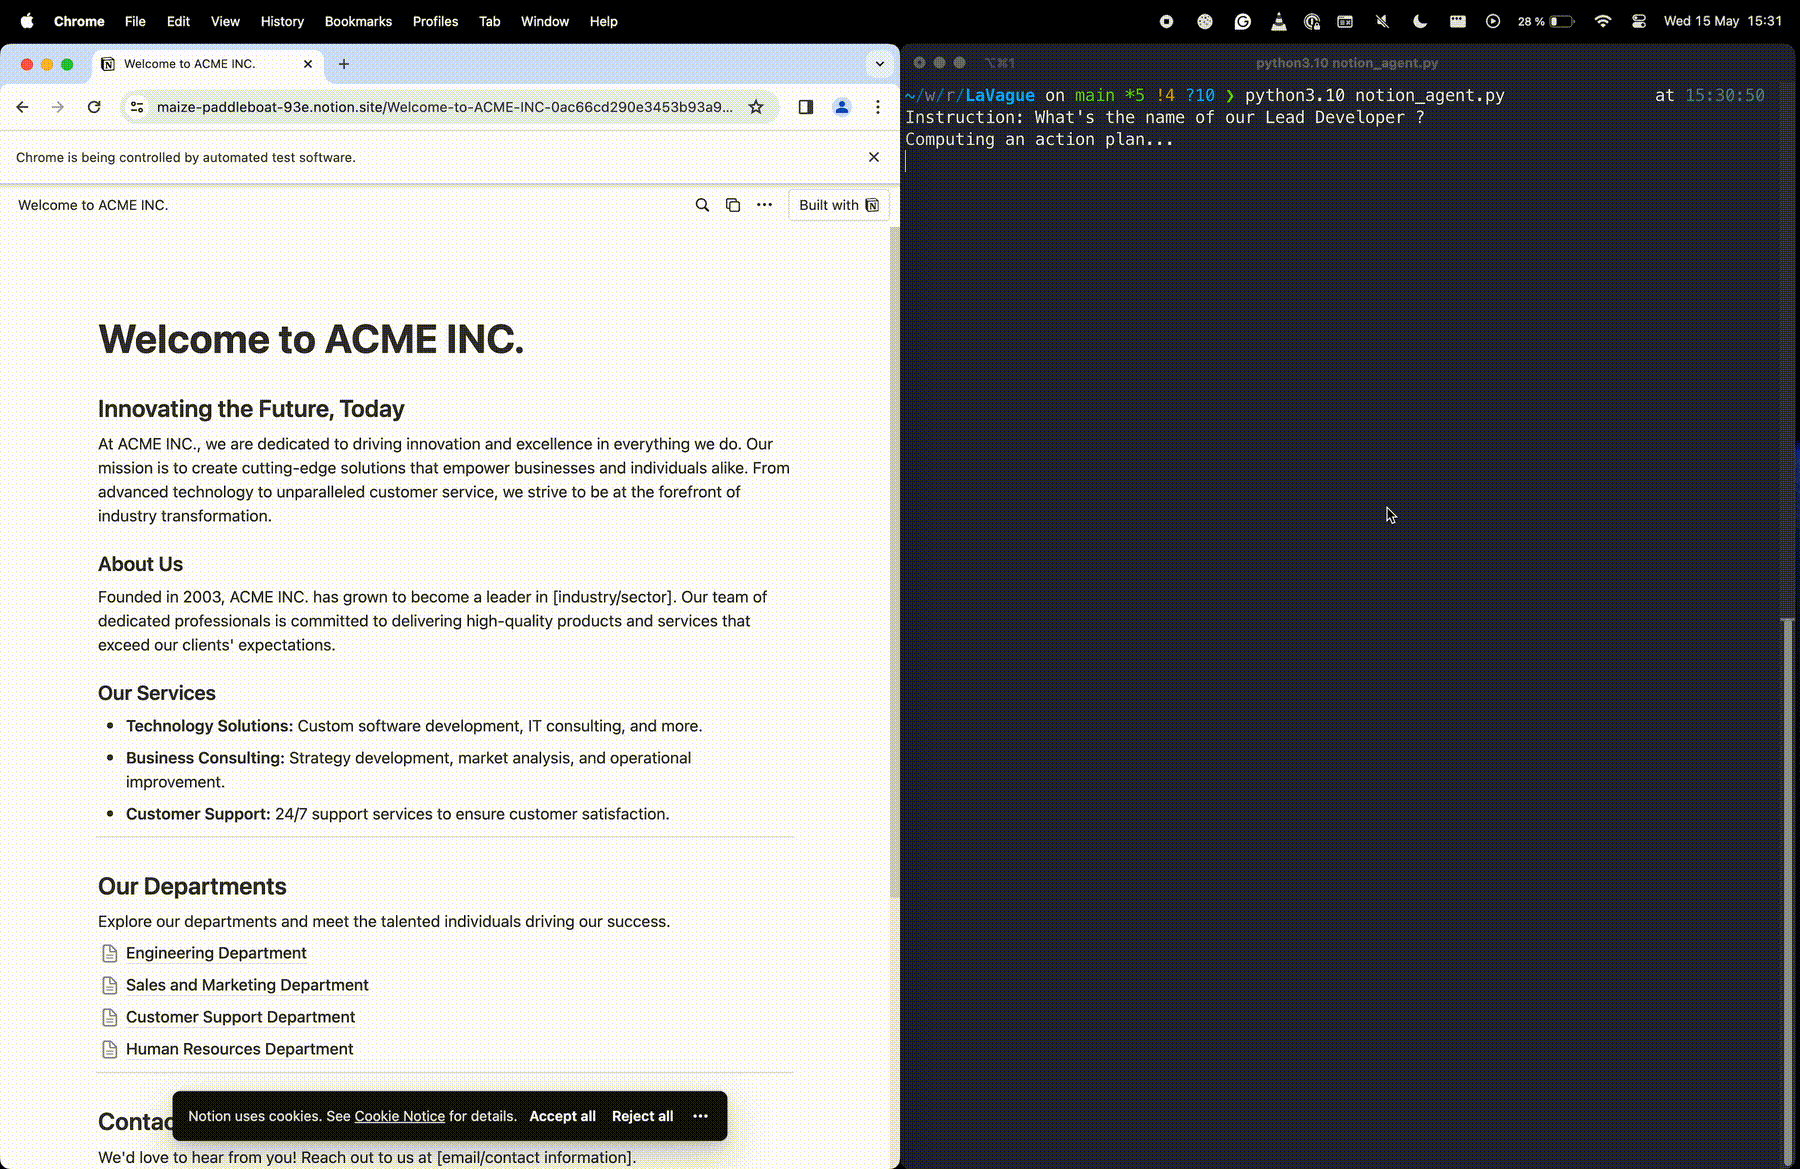Image resolution: width=1800 pixels, height=1169 pixels.
Task: Click the Our Departments heading
Action: [x=192, y=887]
